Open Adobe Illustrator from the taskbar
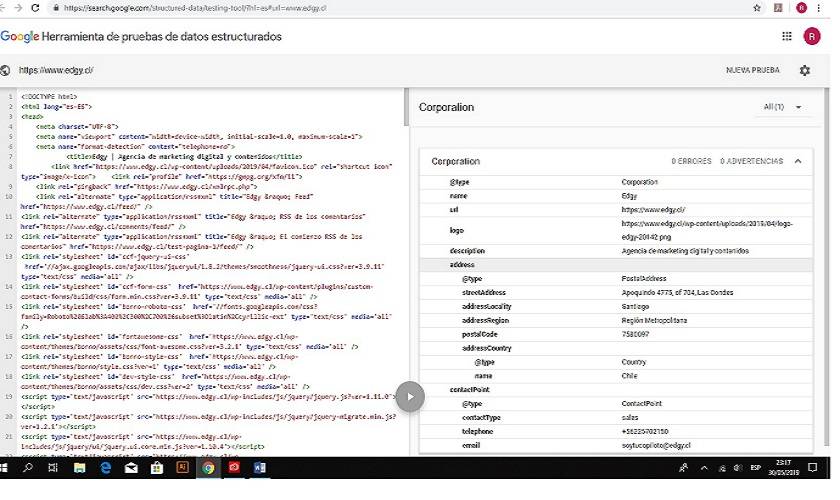The image size is (840, 500). click(182, 467)
